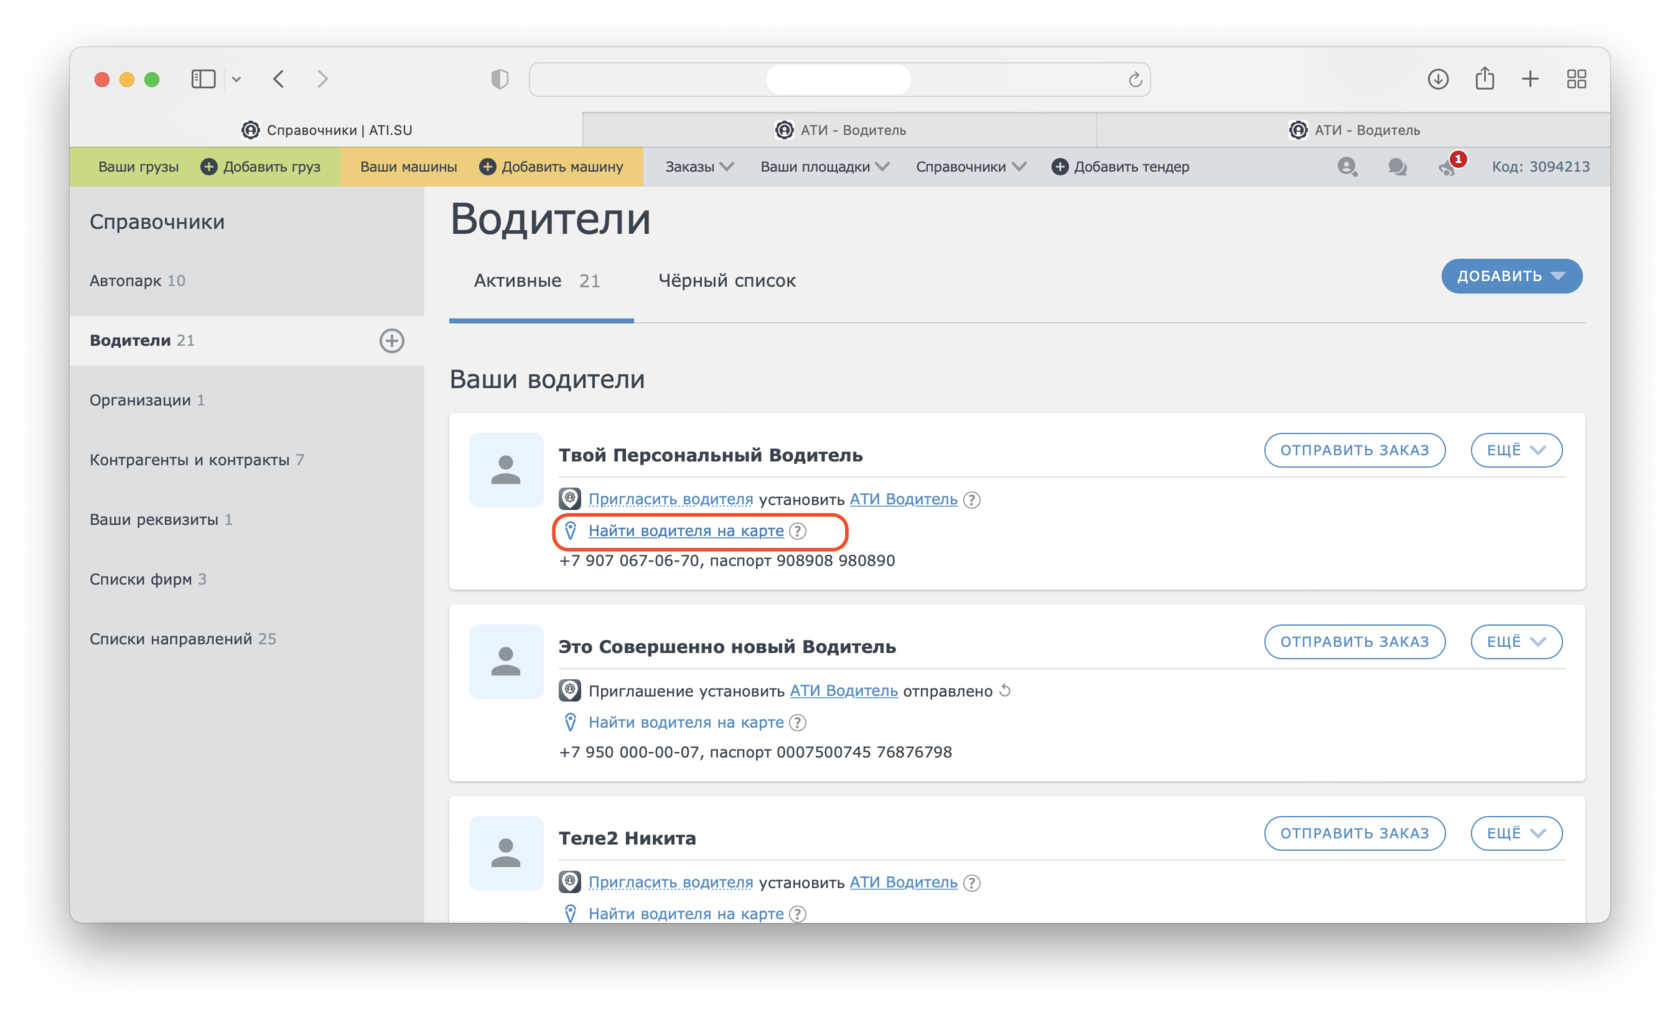Open a new tab with plus icon
Screen dimensions: 1680x1015
tap(1530, 79)
